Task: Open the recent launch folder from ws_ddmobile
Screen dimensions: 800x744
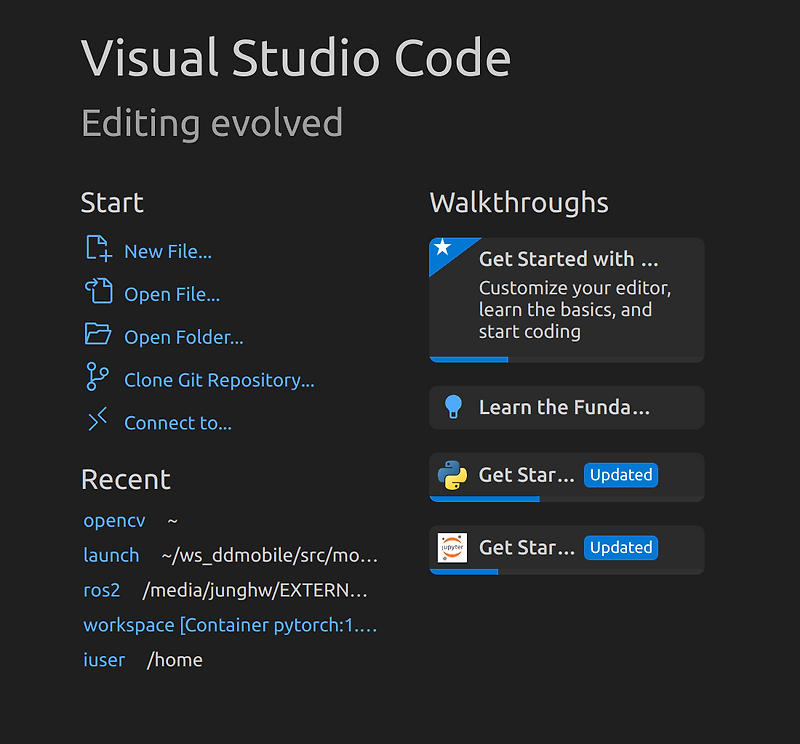Action: point(111,555)
